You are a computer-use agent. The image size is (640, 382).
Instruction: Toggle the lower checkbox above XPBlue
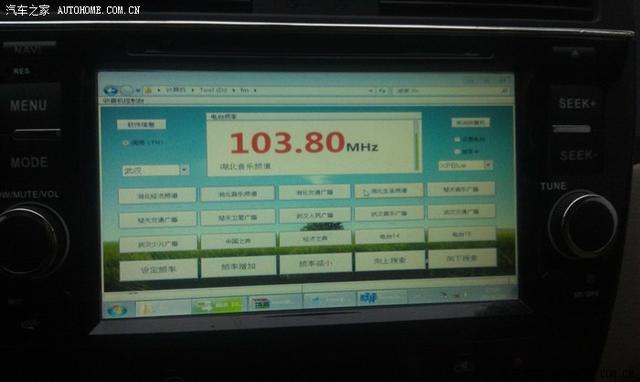tap(457, 151)
